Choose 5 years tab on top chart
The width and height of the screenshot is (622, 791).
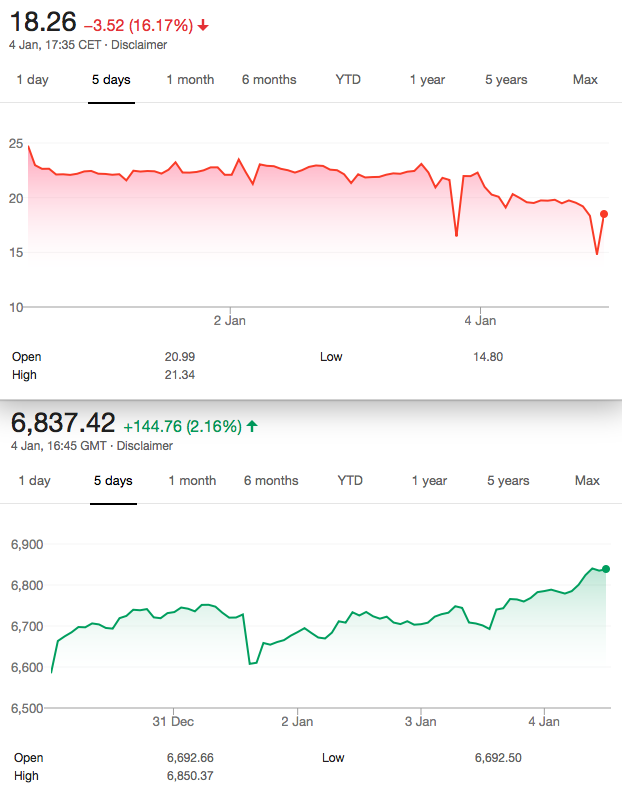(x=506, y=80)
